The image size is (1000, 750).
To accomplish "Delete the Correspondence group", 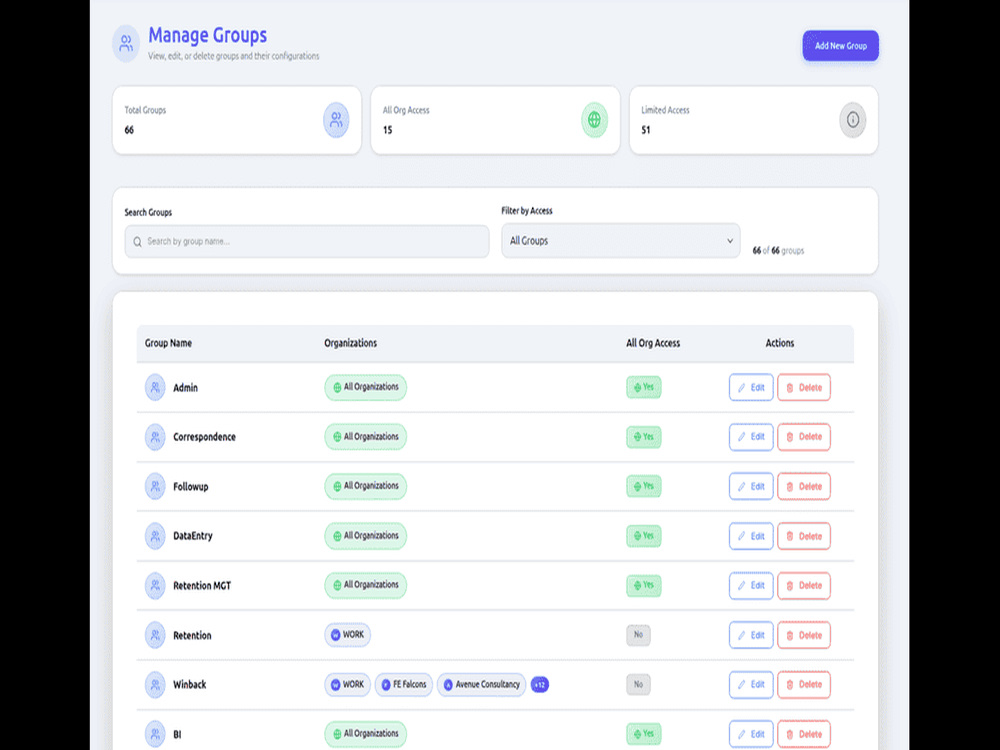I will [x=804, y=437].
